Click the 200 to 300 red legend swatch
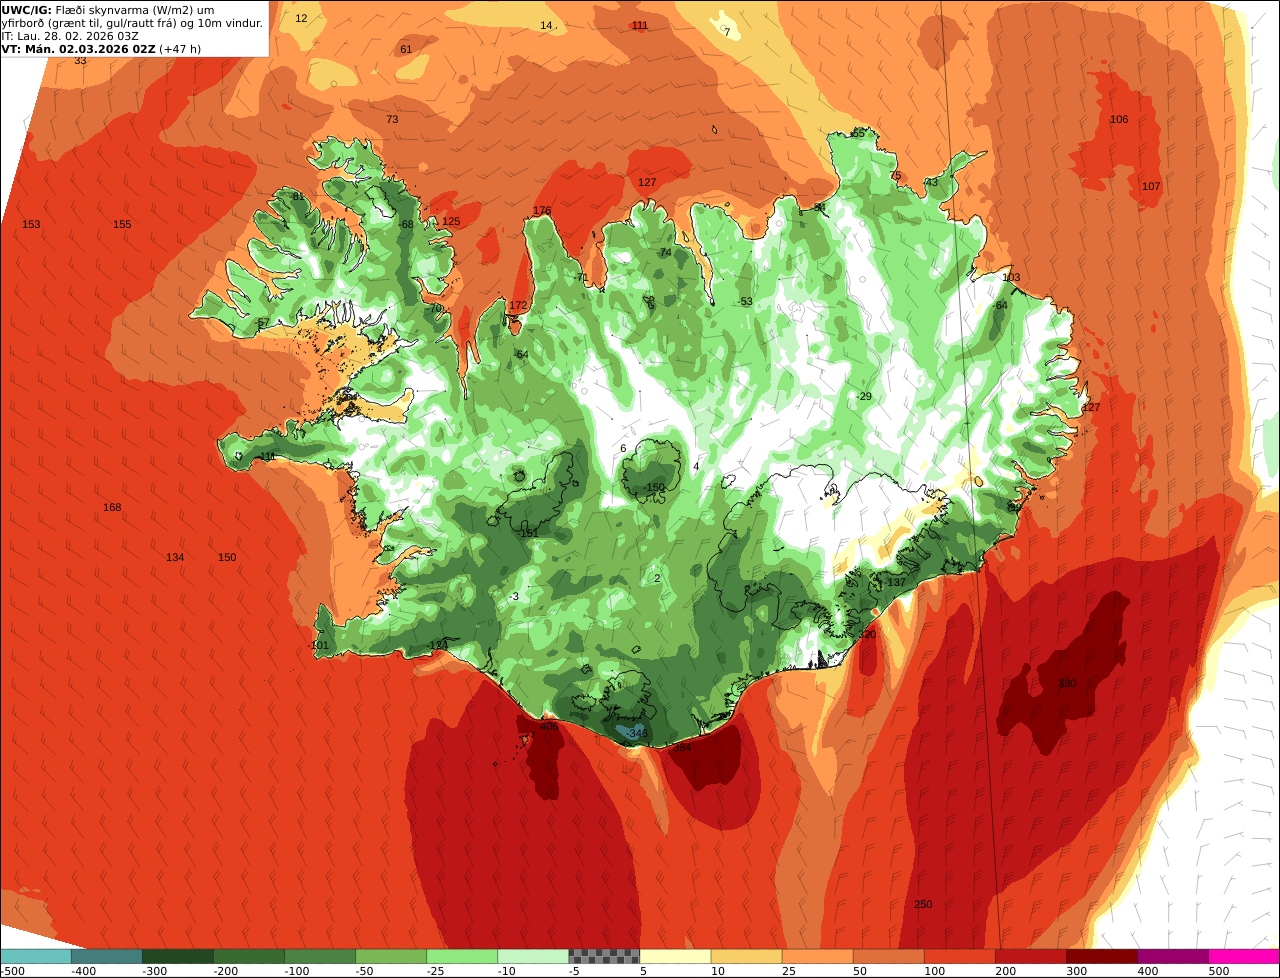The height and width of the screenshot is (978, 1280). pos(1030,956)
